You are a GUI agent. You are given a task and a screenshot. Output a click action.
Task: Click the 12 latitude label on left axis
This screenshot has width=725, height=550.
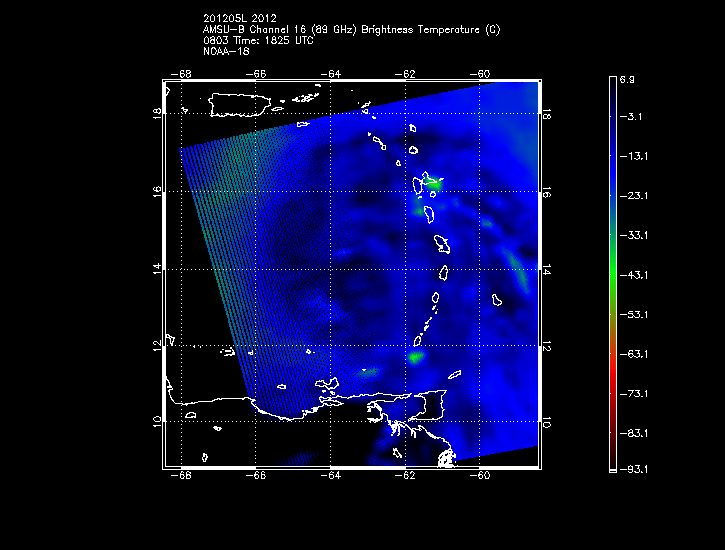click(x=156, y=347)
